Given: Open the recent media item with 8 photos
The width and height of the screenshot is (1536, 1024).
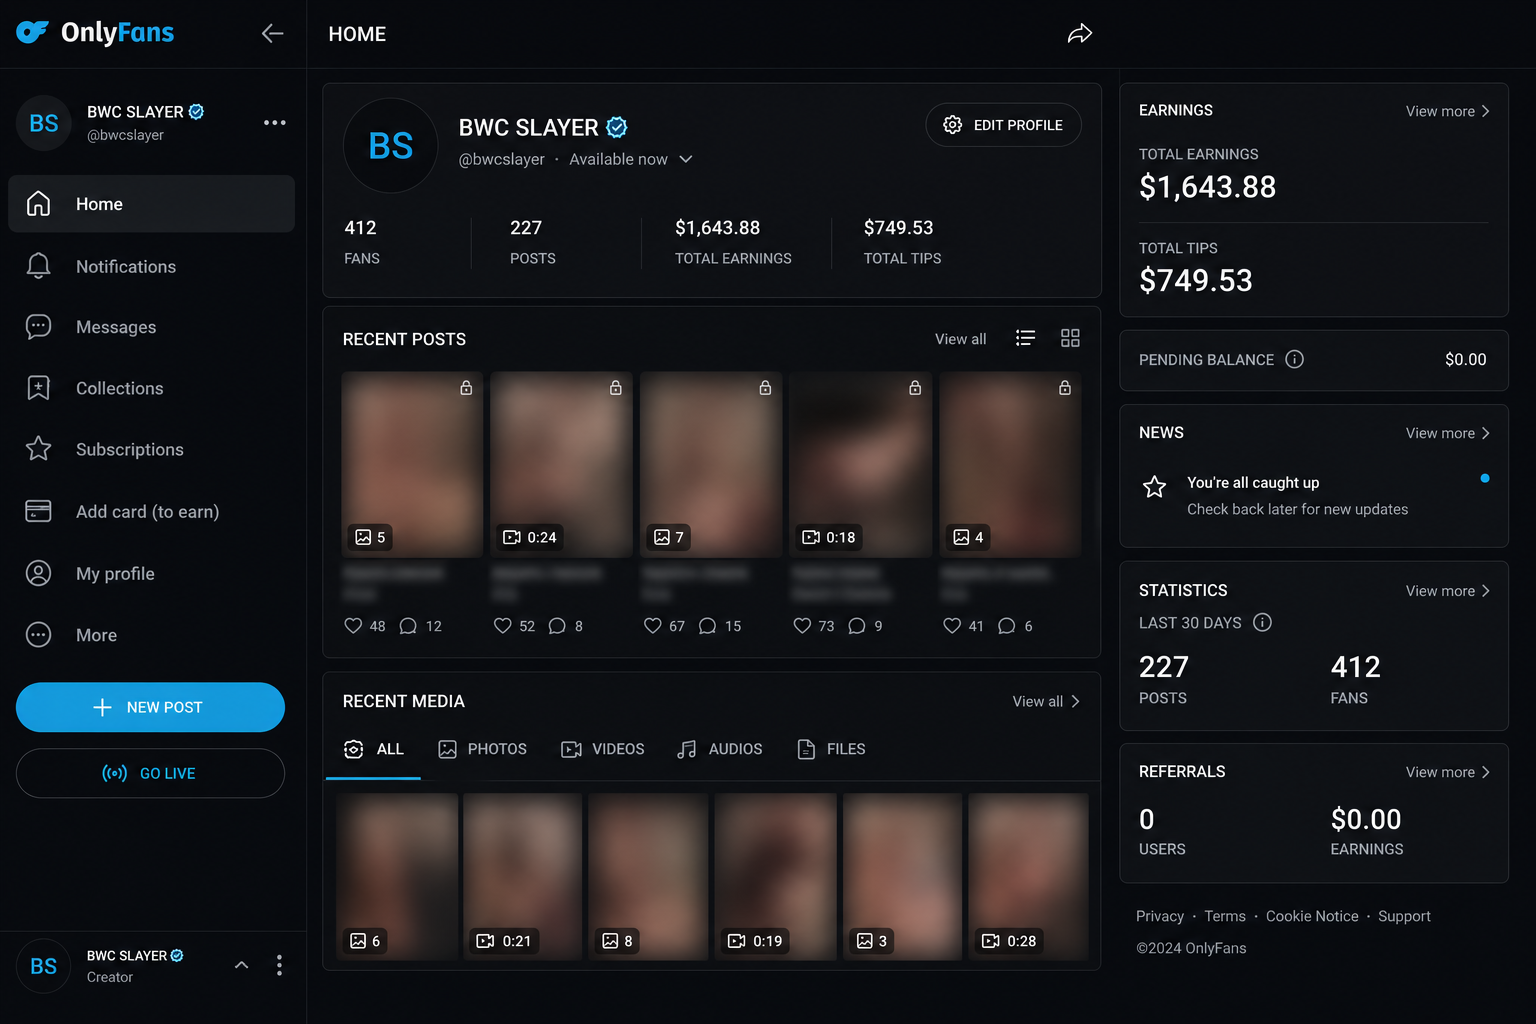Looking at the screenshot, I should click(648, 877).
